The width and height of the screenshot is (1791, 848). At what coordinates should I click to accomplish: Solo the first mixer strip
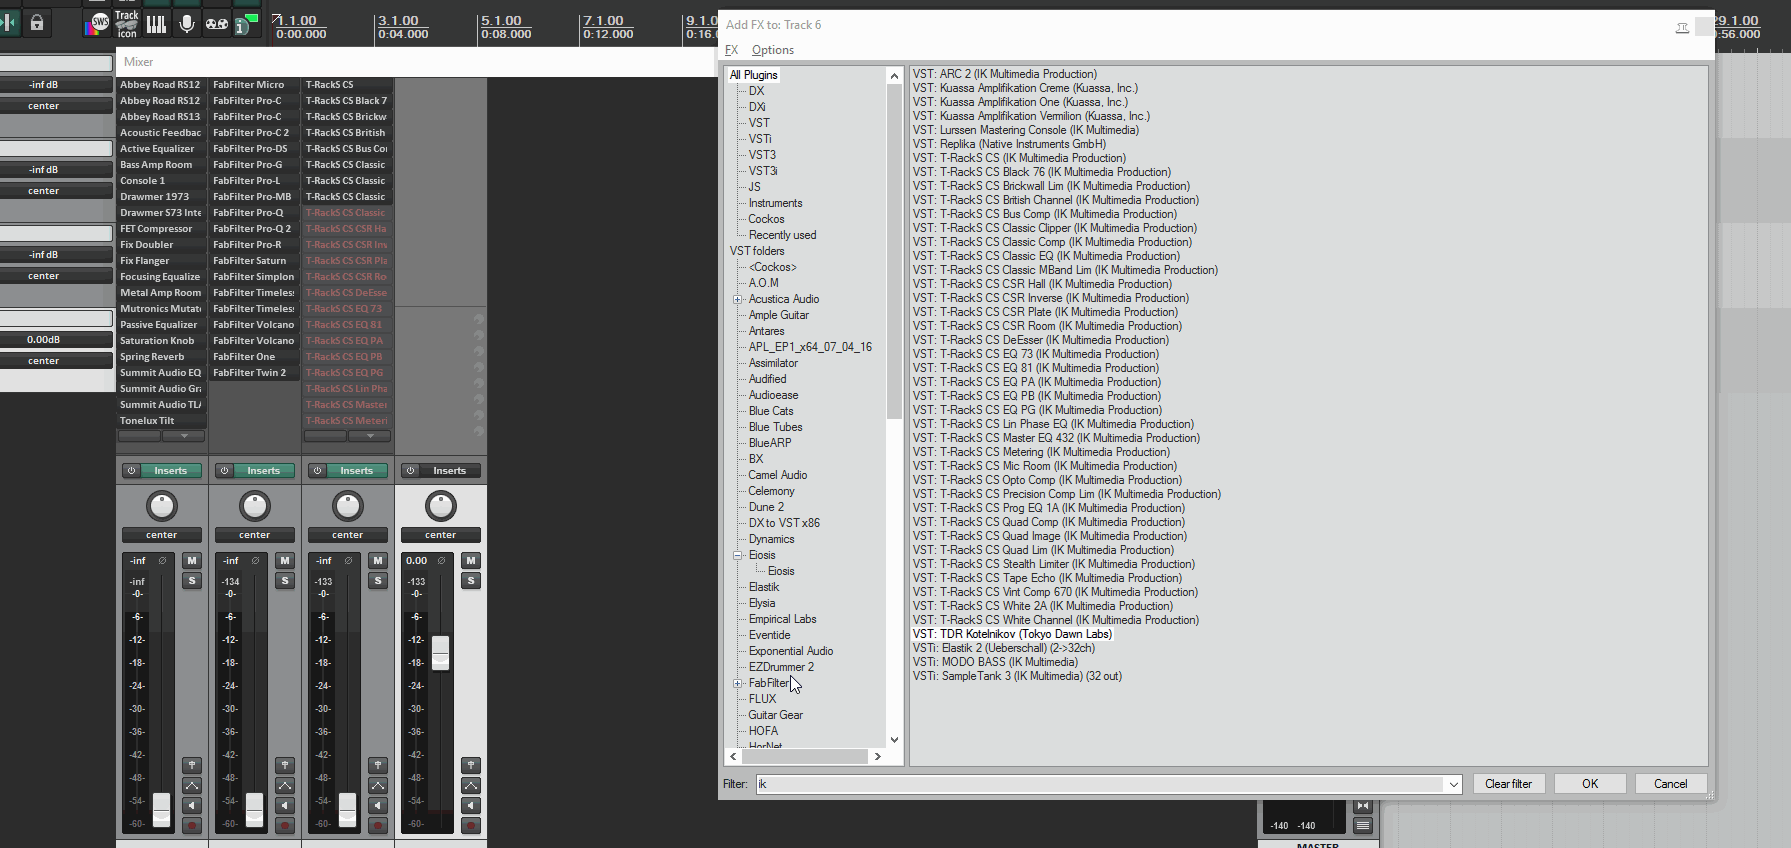pyautogui.click(x=192, y=581)
